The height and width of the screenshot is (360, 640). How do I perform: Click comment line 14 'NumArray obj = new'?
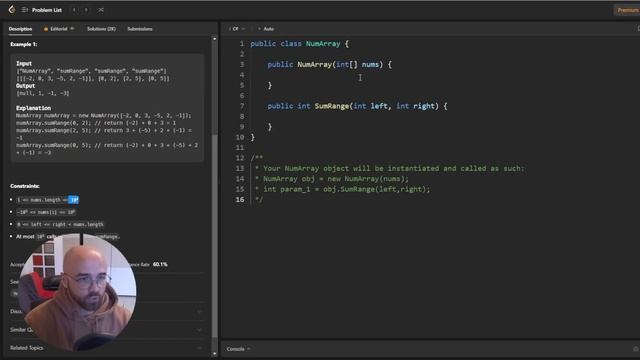click(331, 179)
